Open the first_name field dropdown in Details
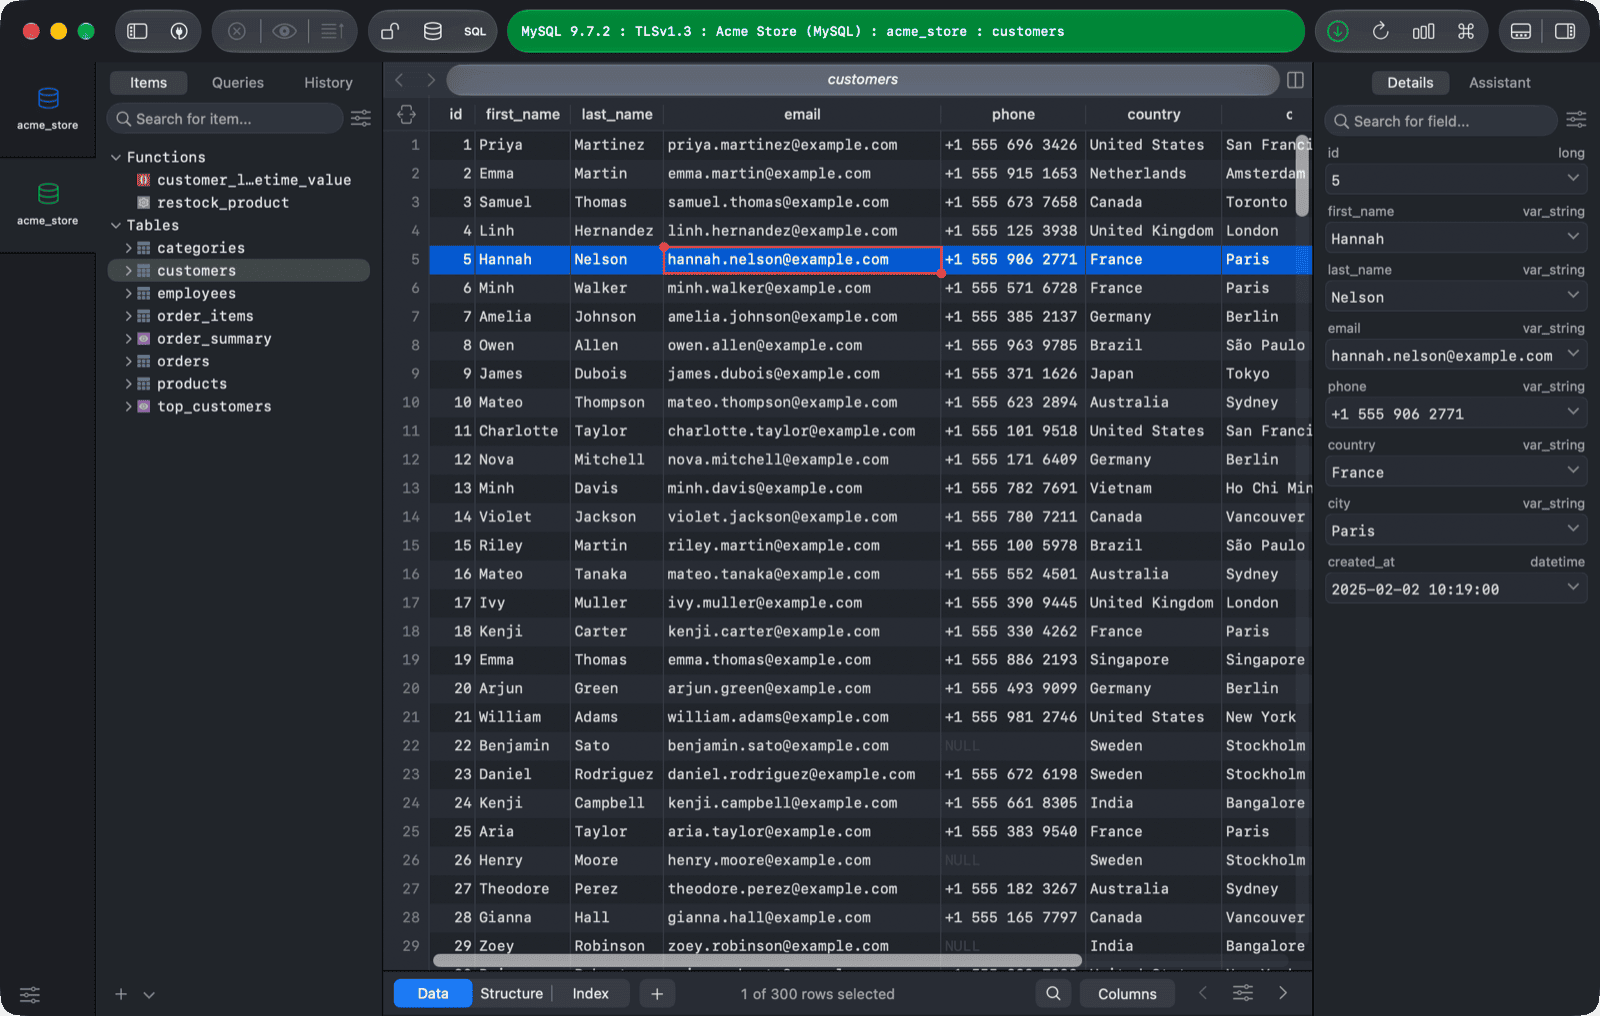 1573,238
